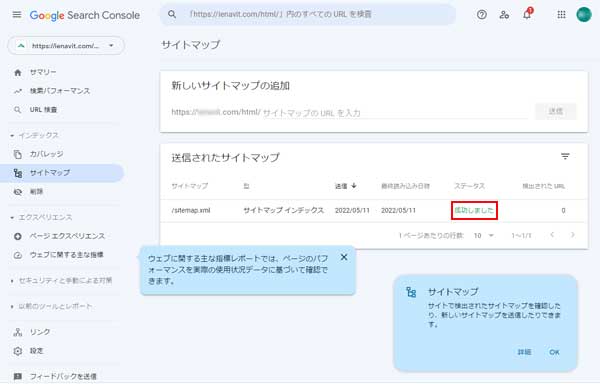The width and height of the screenshot is (600, 384).
Task: Open ウェブに関する主な指標 in sidebar
Action: click(x=67, y=255)
